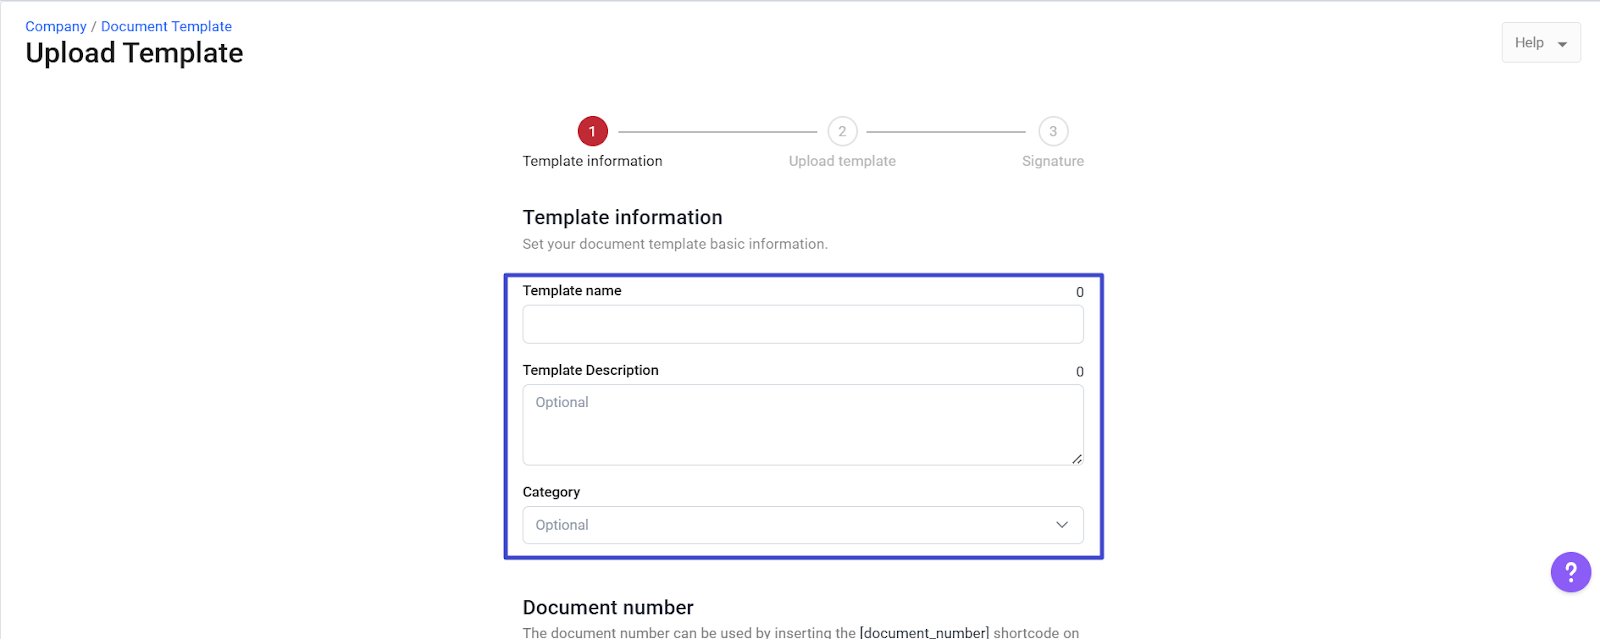Click the chevron arrow in Category field
Viewport: 1600px width, 639px height.
pos(1062,525)
